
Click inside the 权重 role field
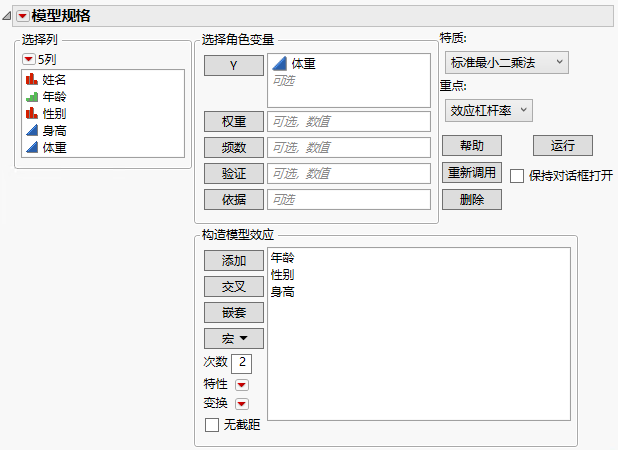349,121
